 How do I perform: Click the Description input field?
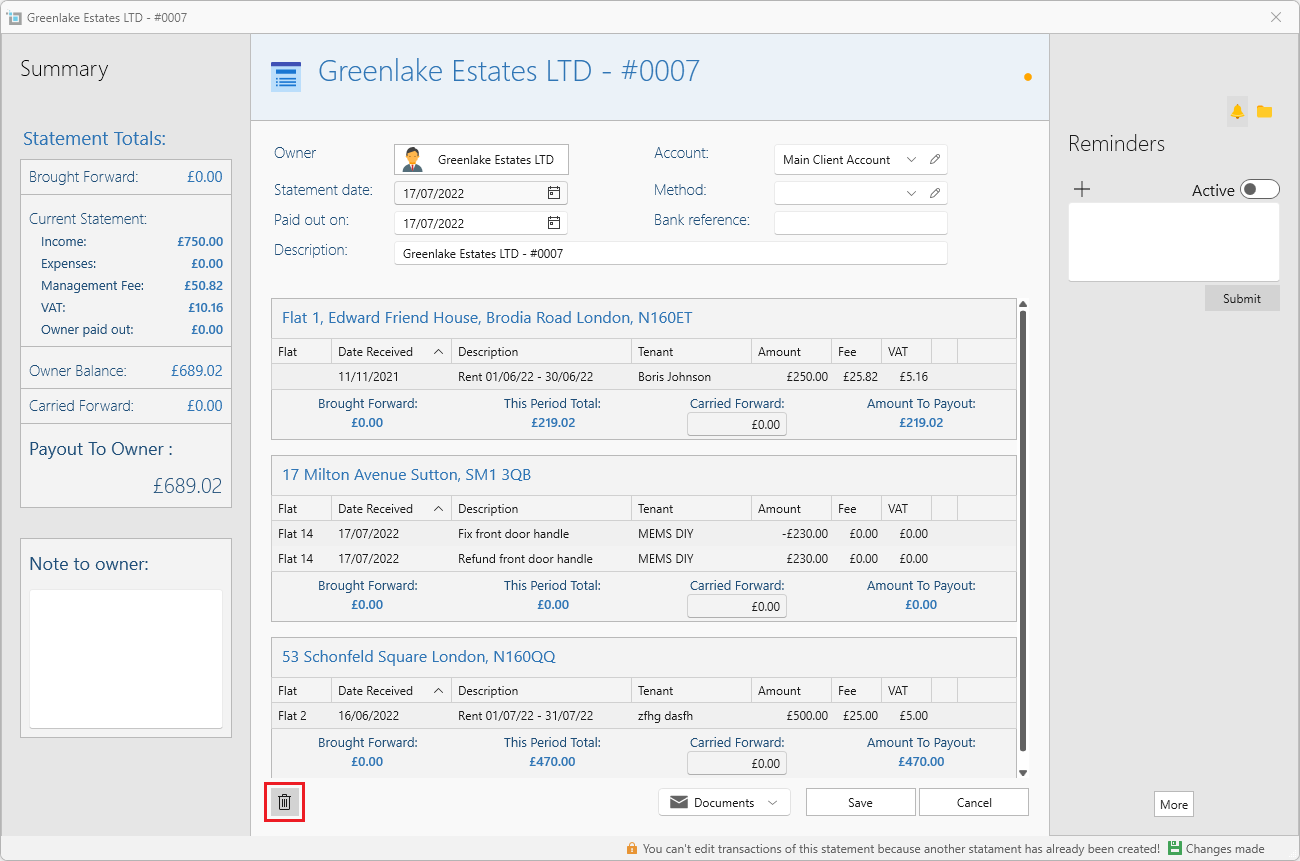(x=670, y=254)
